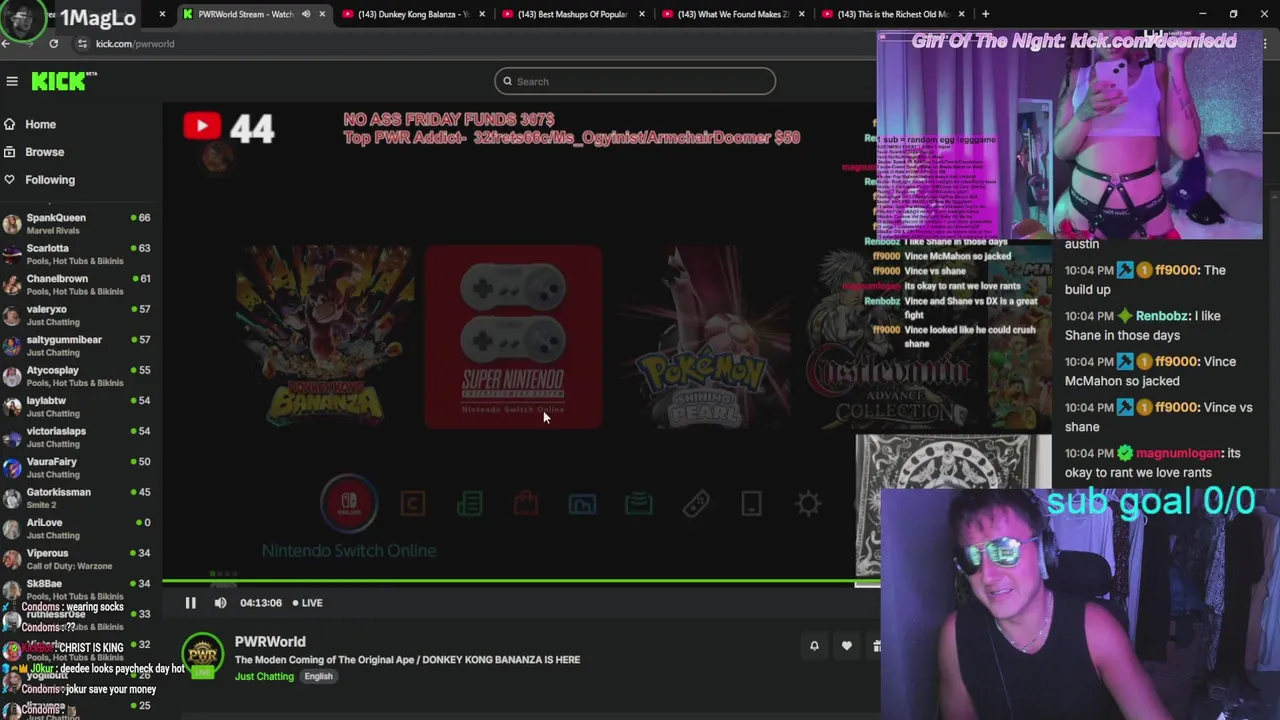Open Gatorkissman channel in sidebar
1280x720 pixels.
77,498
